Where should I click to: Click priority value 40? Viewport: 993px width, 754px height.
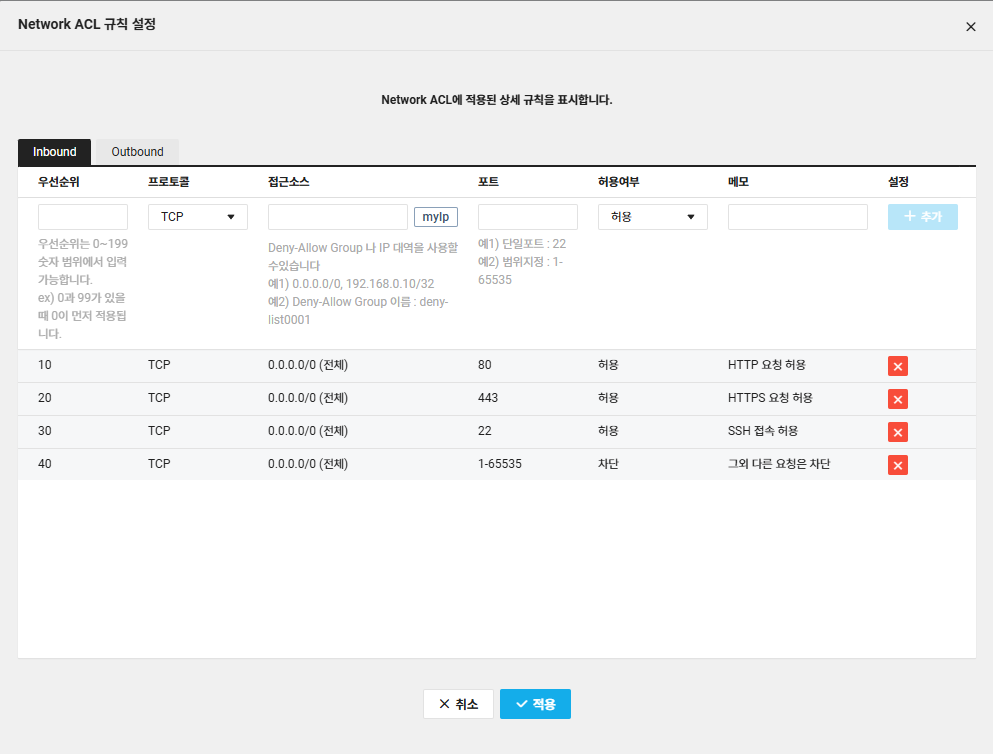(x=44, y=463)
